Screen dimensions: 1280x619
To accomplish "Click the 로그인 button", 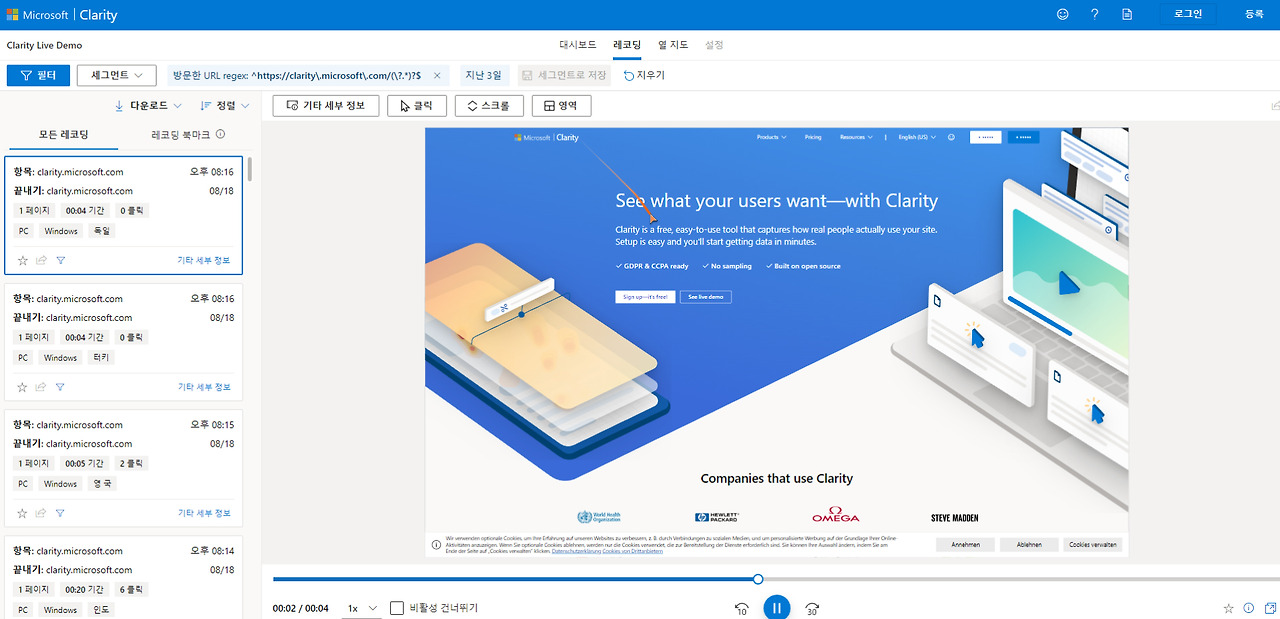I will click(1187, 14).
